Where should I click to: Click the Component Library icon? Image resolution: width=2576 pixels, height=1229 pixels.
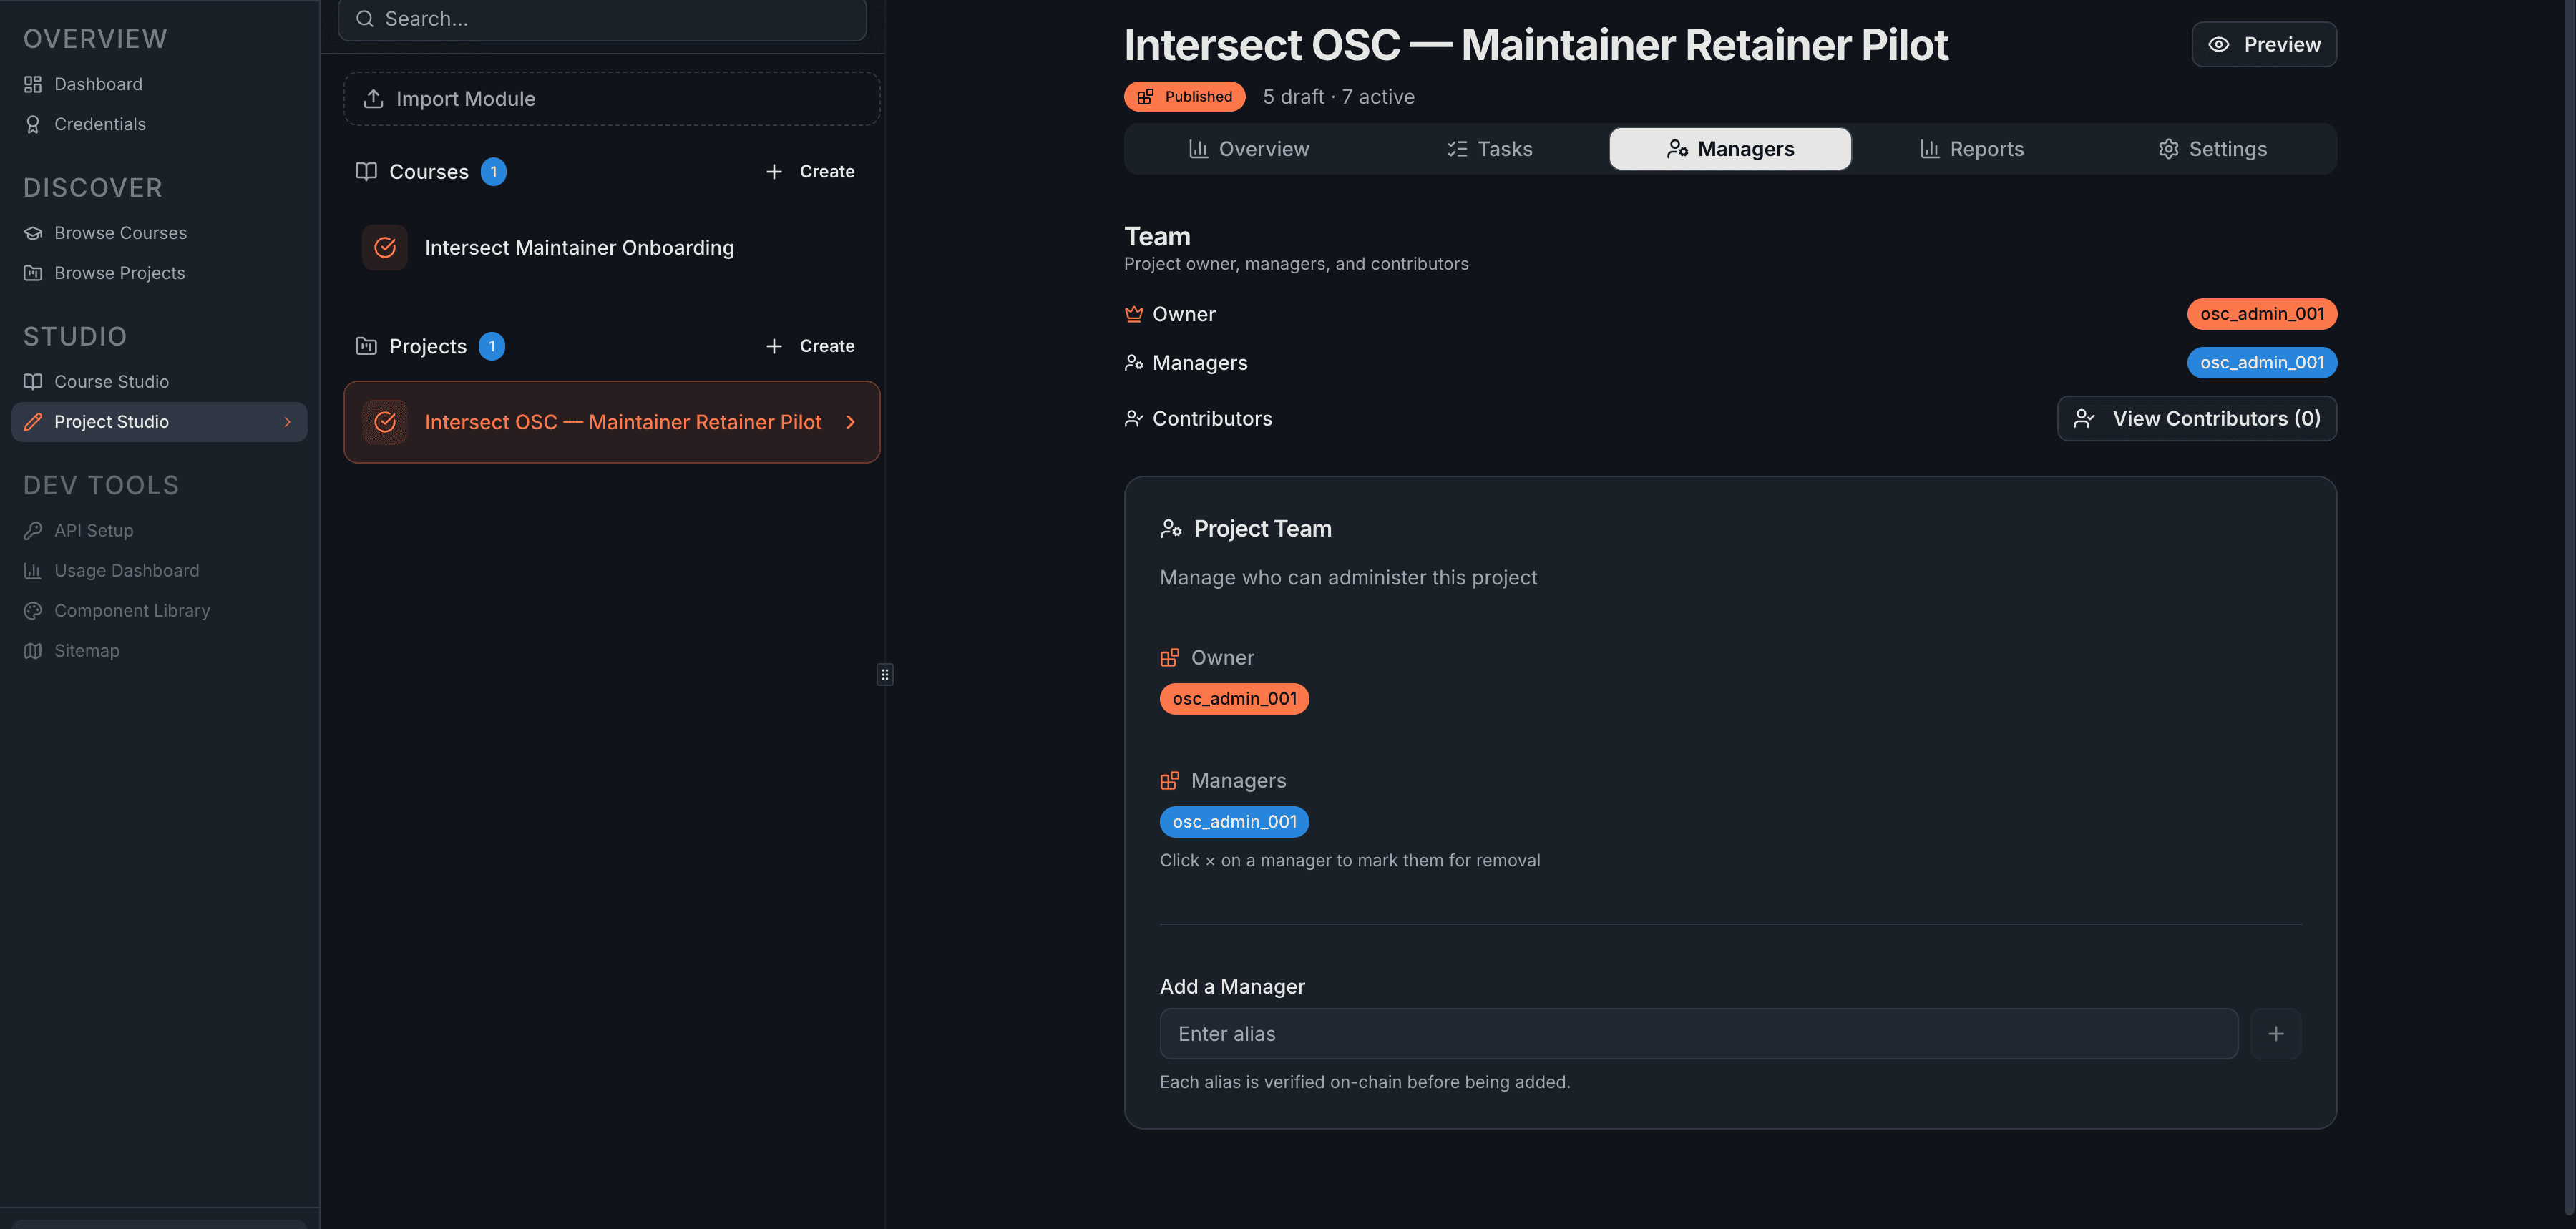click(33, 610)
